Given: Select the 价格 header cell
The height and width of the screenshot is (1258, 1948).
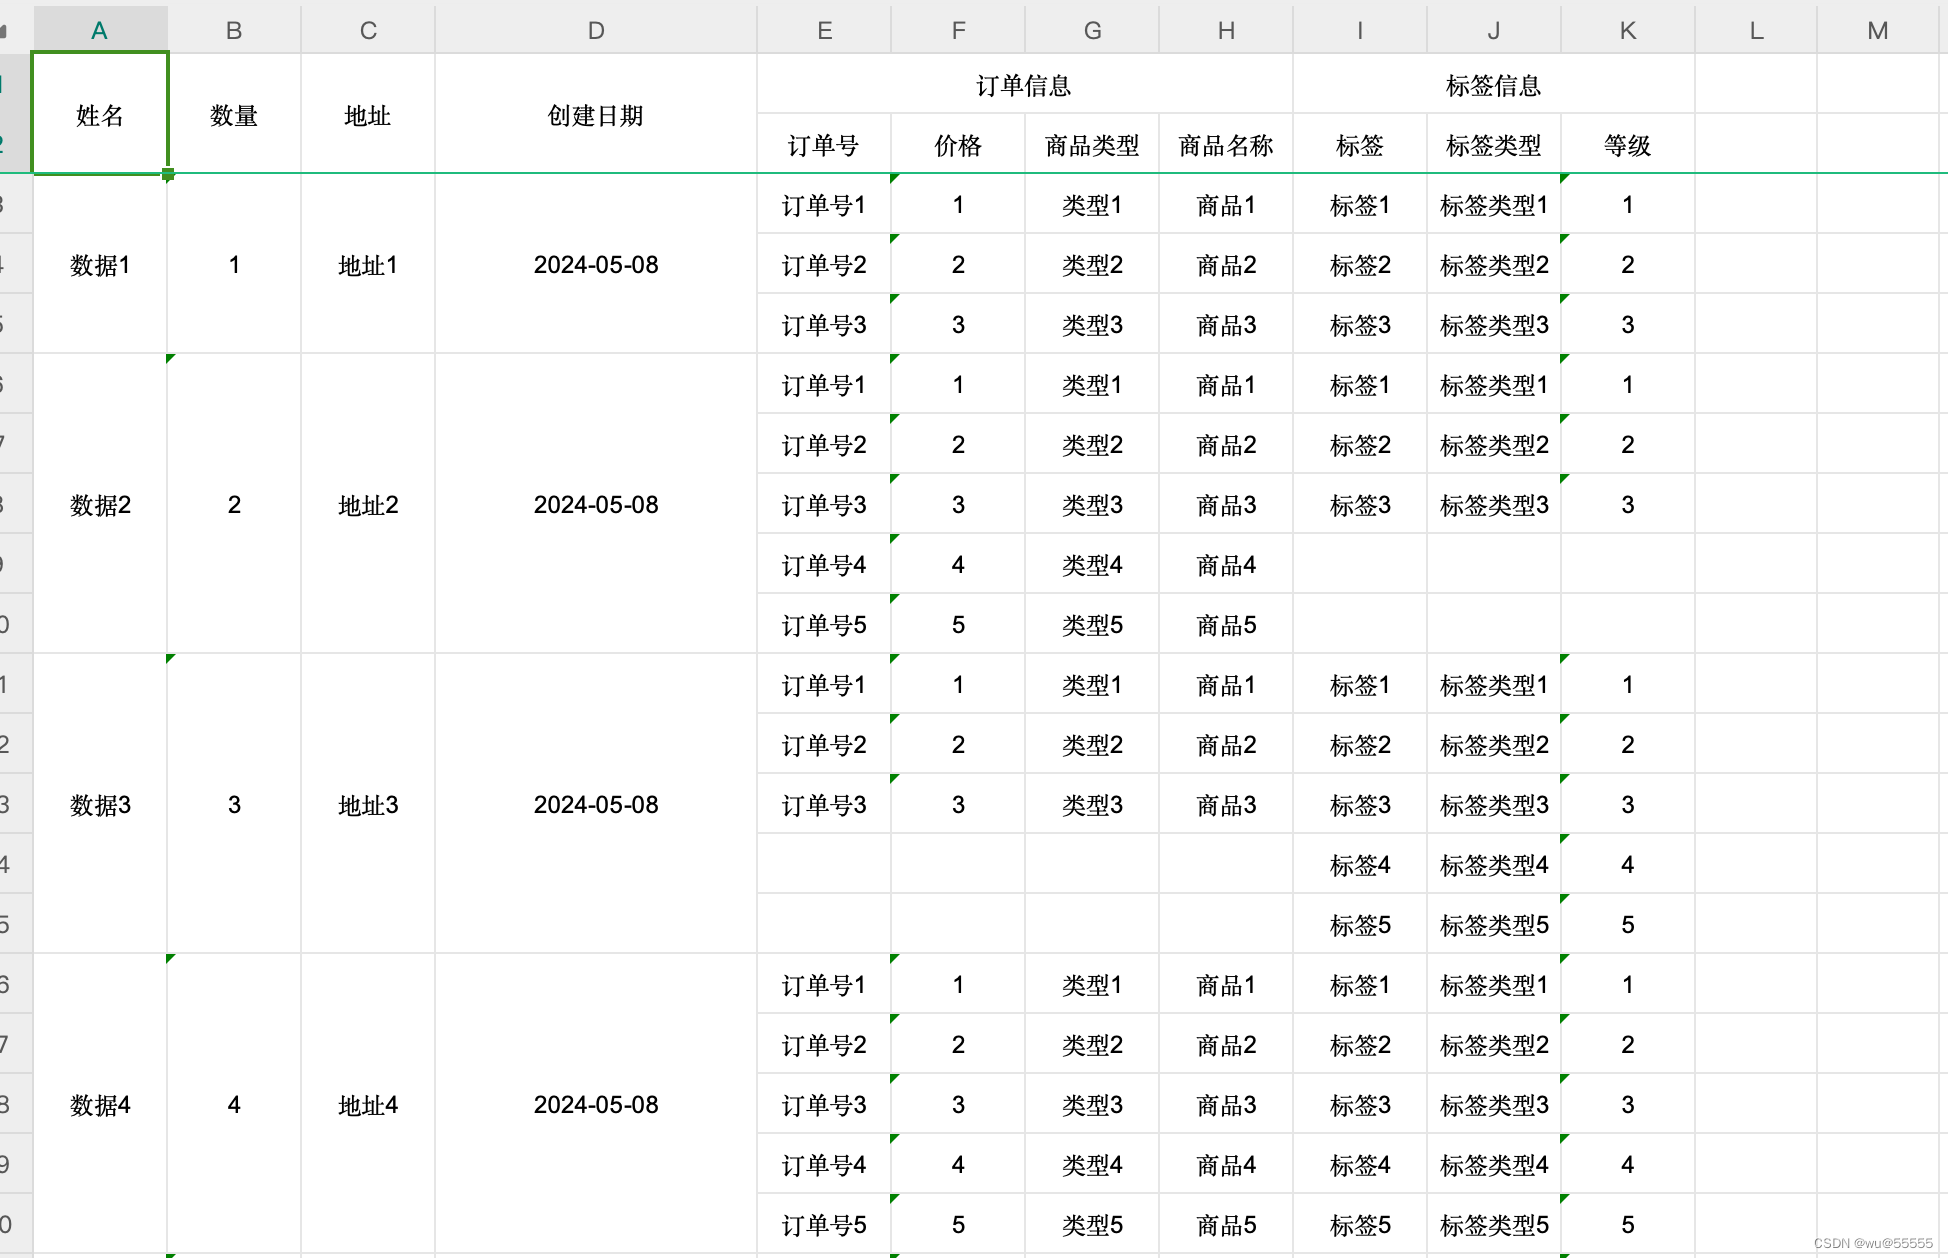Looking at the screenshot, I should click(957, 144).
